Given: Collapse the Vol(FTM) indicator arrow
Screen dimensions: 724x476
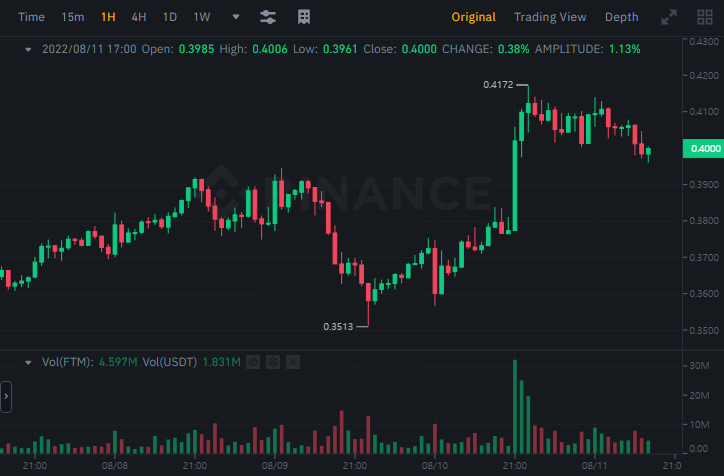Looking at the screenshot, I should pyautogui.click(x=28, y=363).
